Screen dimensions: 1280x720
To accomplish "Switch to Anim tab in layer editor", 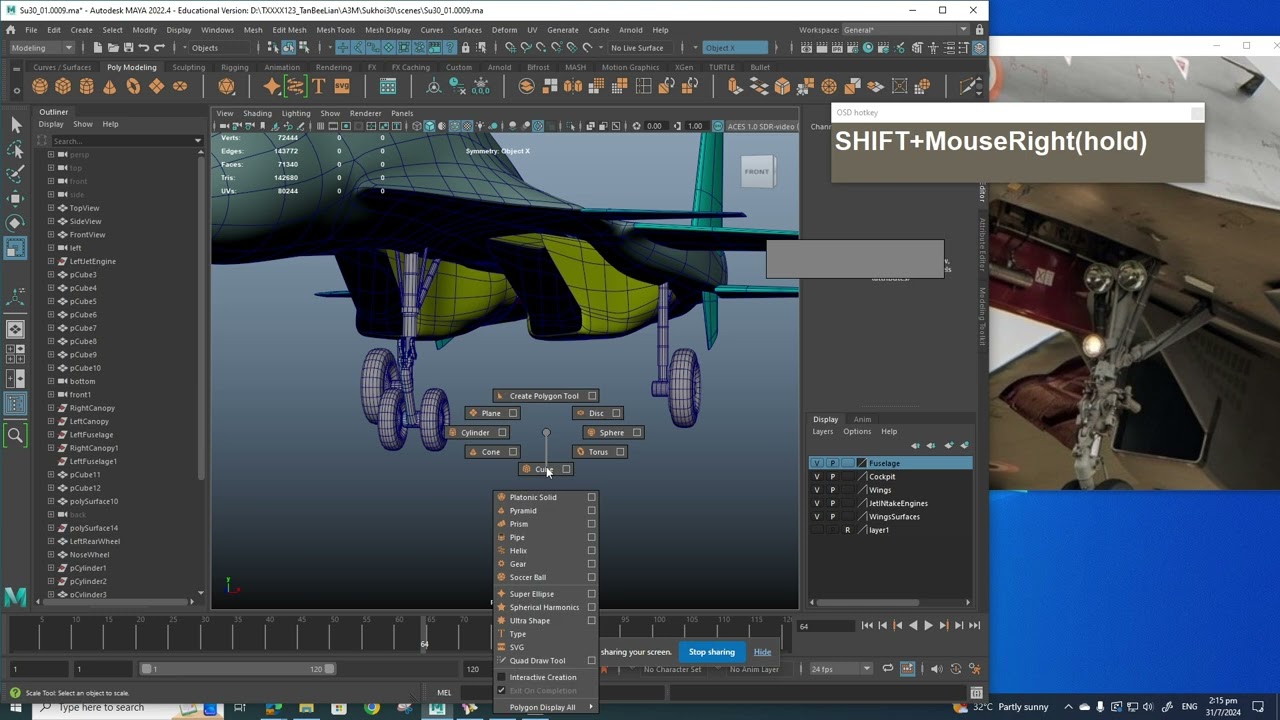I will (x=862, y=419).
